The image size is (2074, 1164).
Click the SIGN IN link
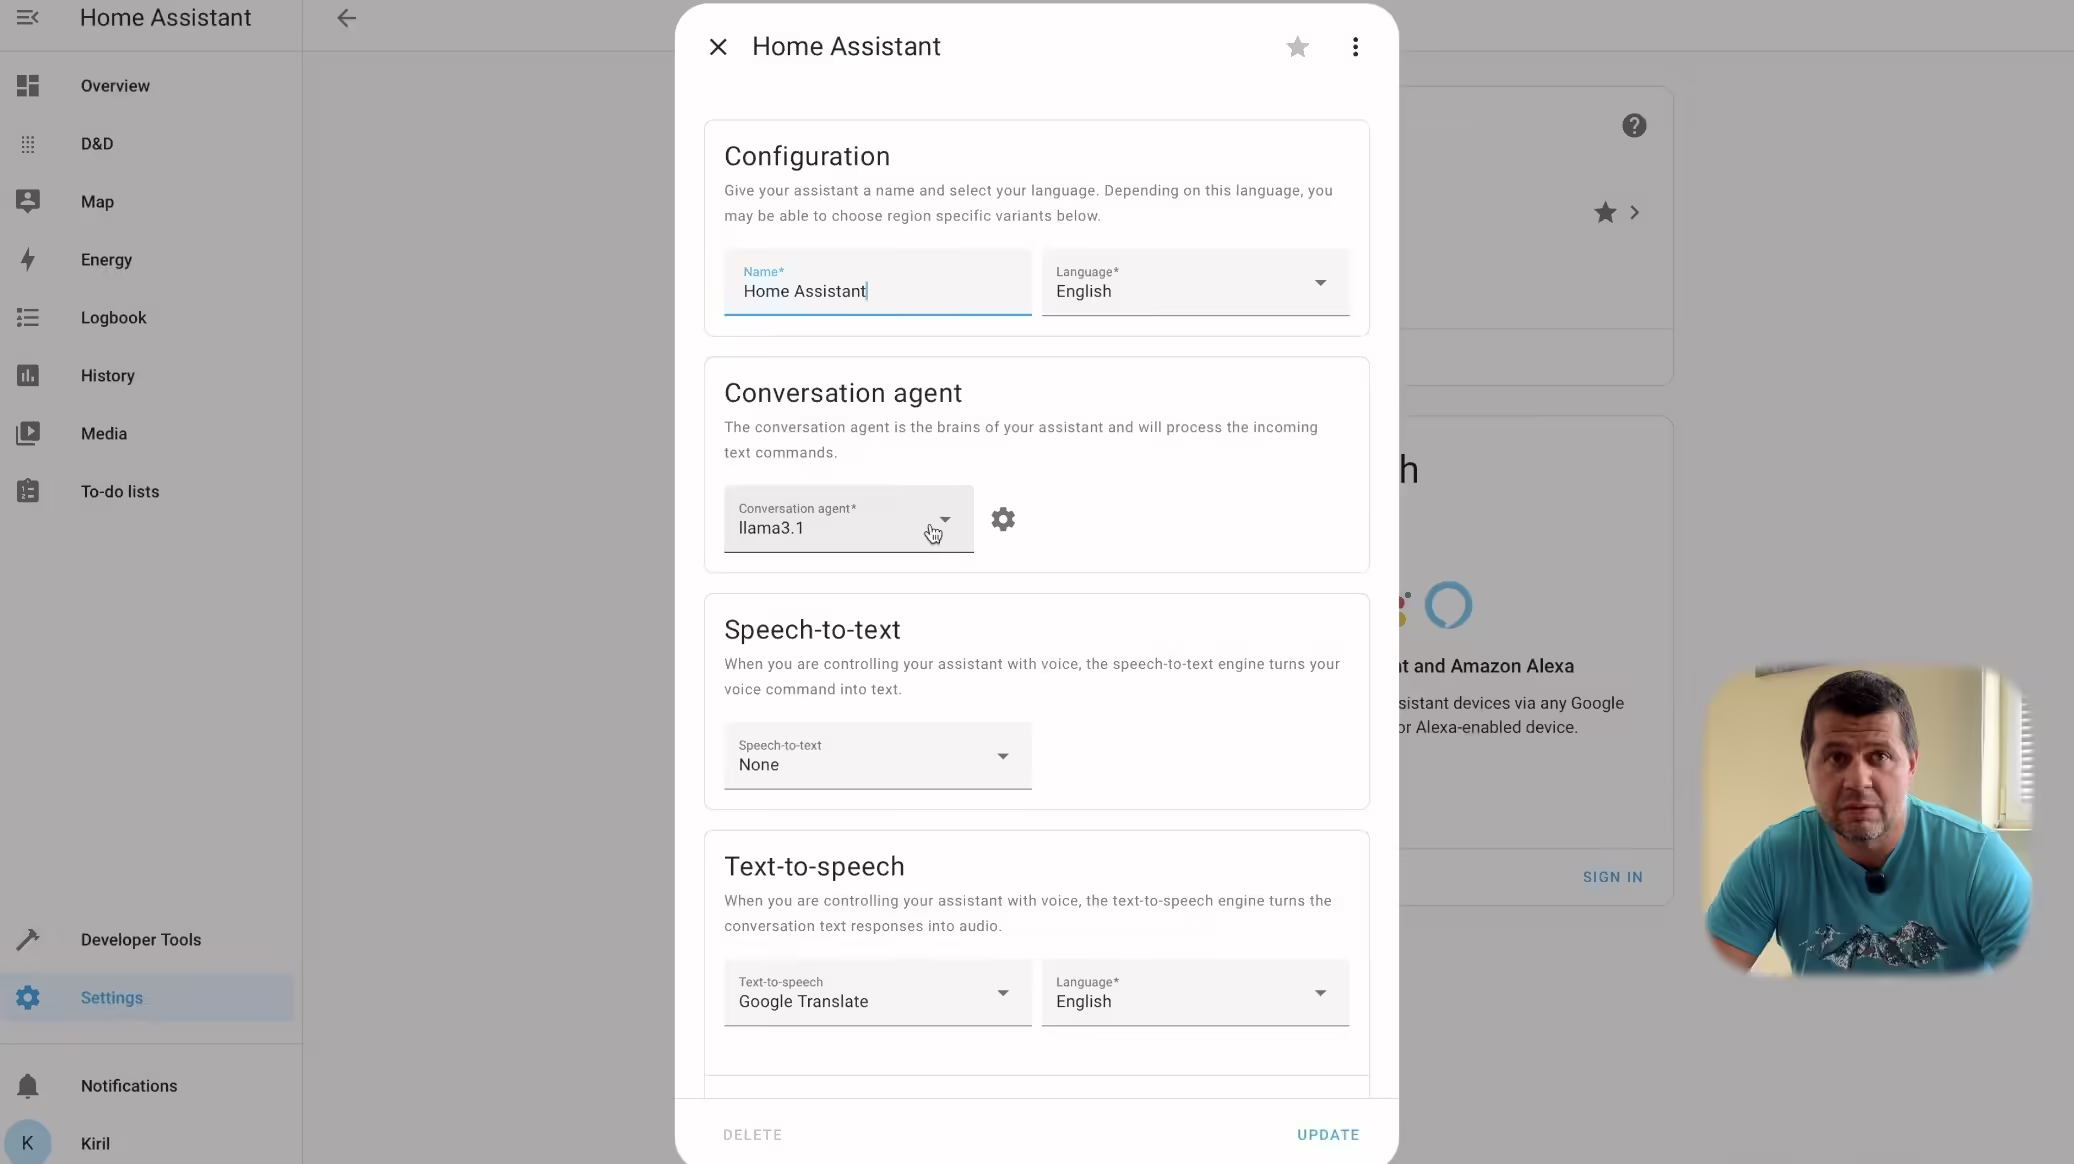(x=1612, y=877)
